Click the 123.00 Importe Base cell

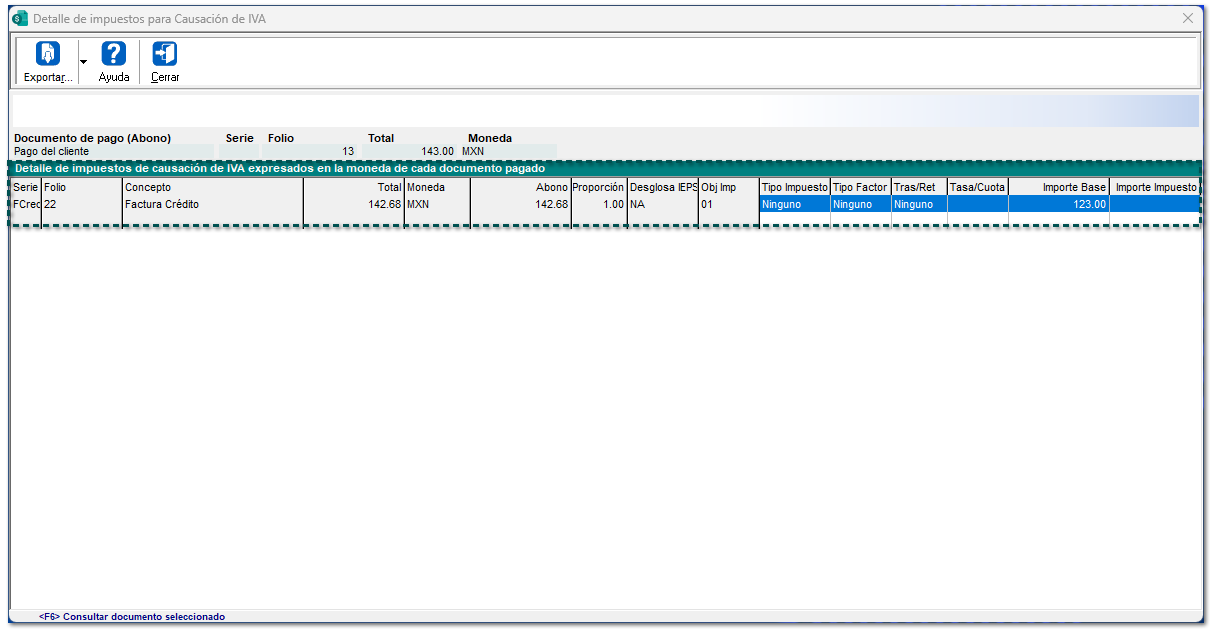point(1058,204)
